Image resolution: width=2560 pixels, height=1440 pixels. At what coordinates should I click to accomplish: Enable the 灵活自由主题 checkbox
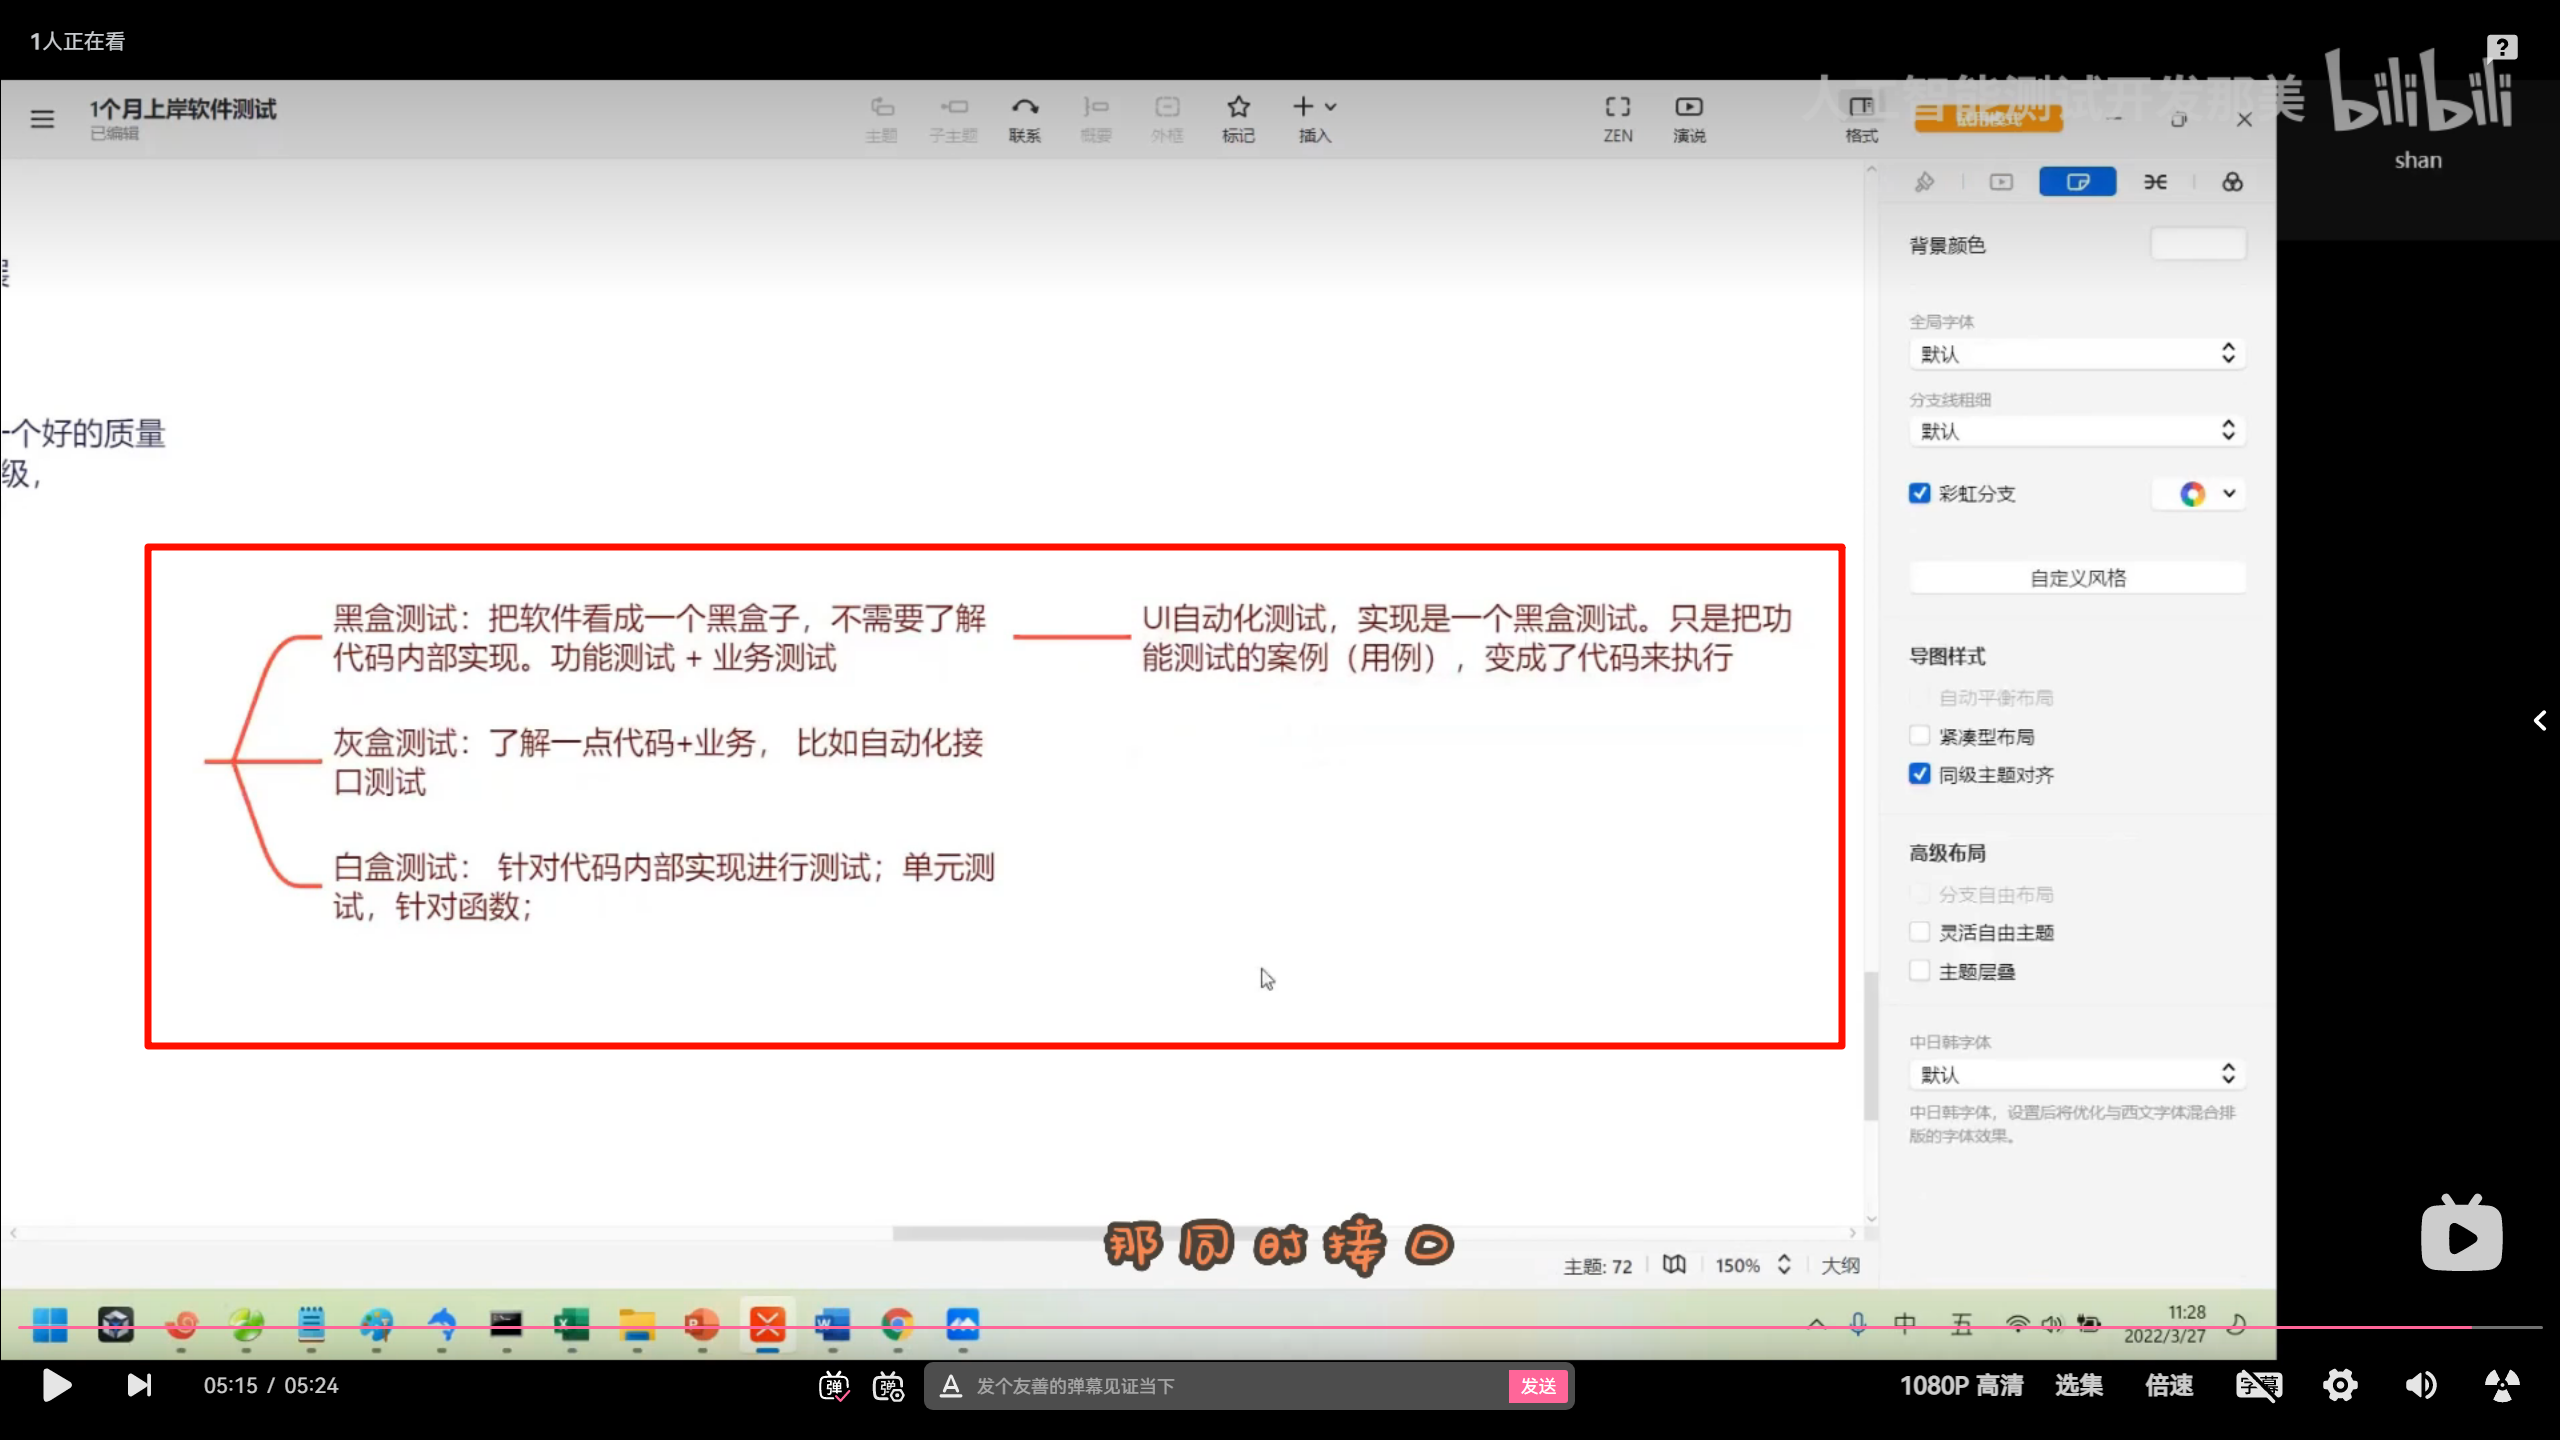[x=1919, y=932]
